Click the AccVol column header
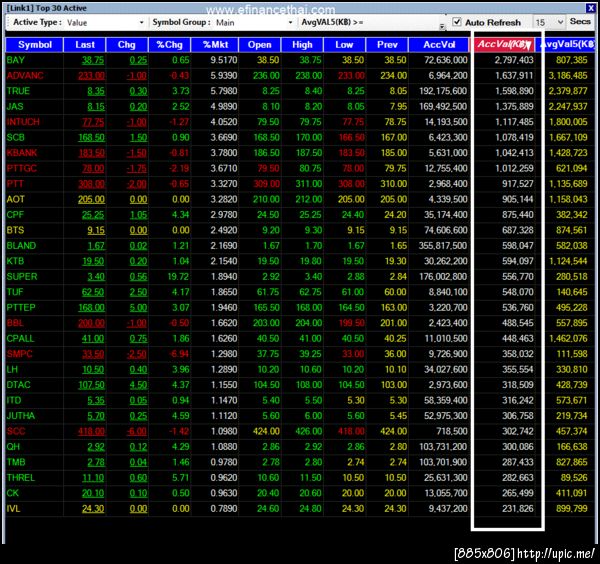Image resolution: width=600 pixels, height=564 pixels. [439, 45]
